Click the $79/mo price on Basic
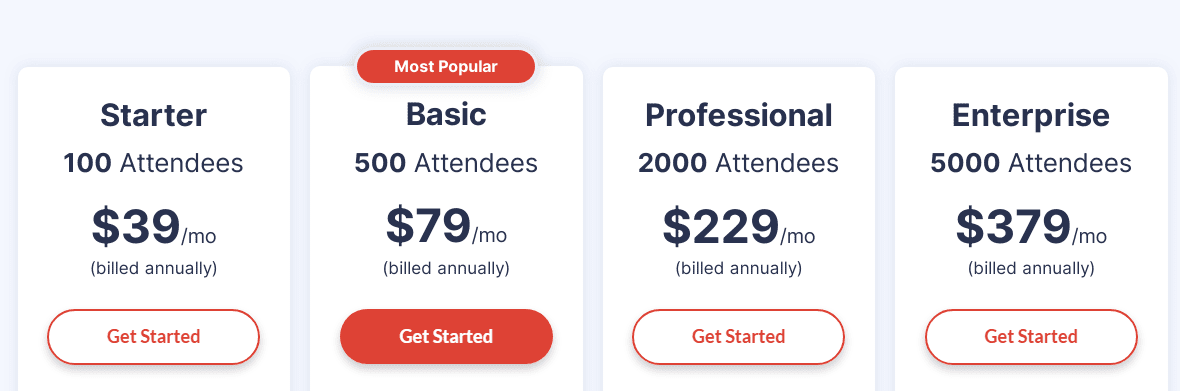1180x391 pixels. coord(446,226)
